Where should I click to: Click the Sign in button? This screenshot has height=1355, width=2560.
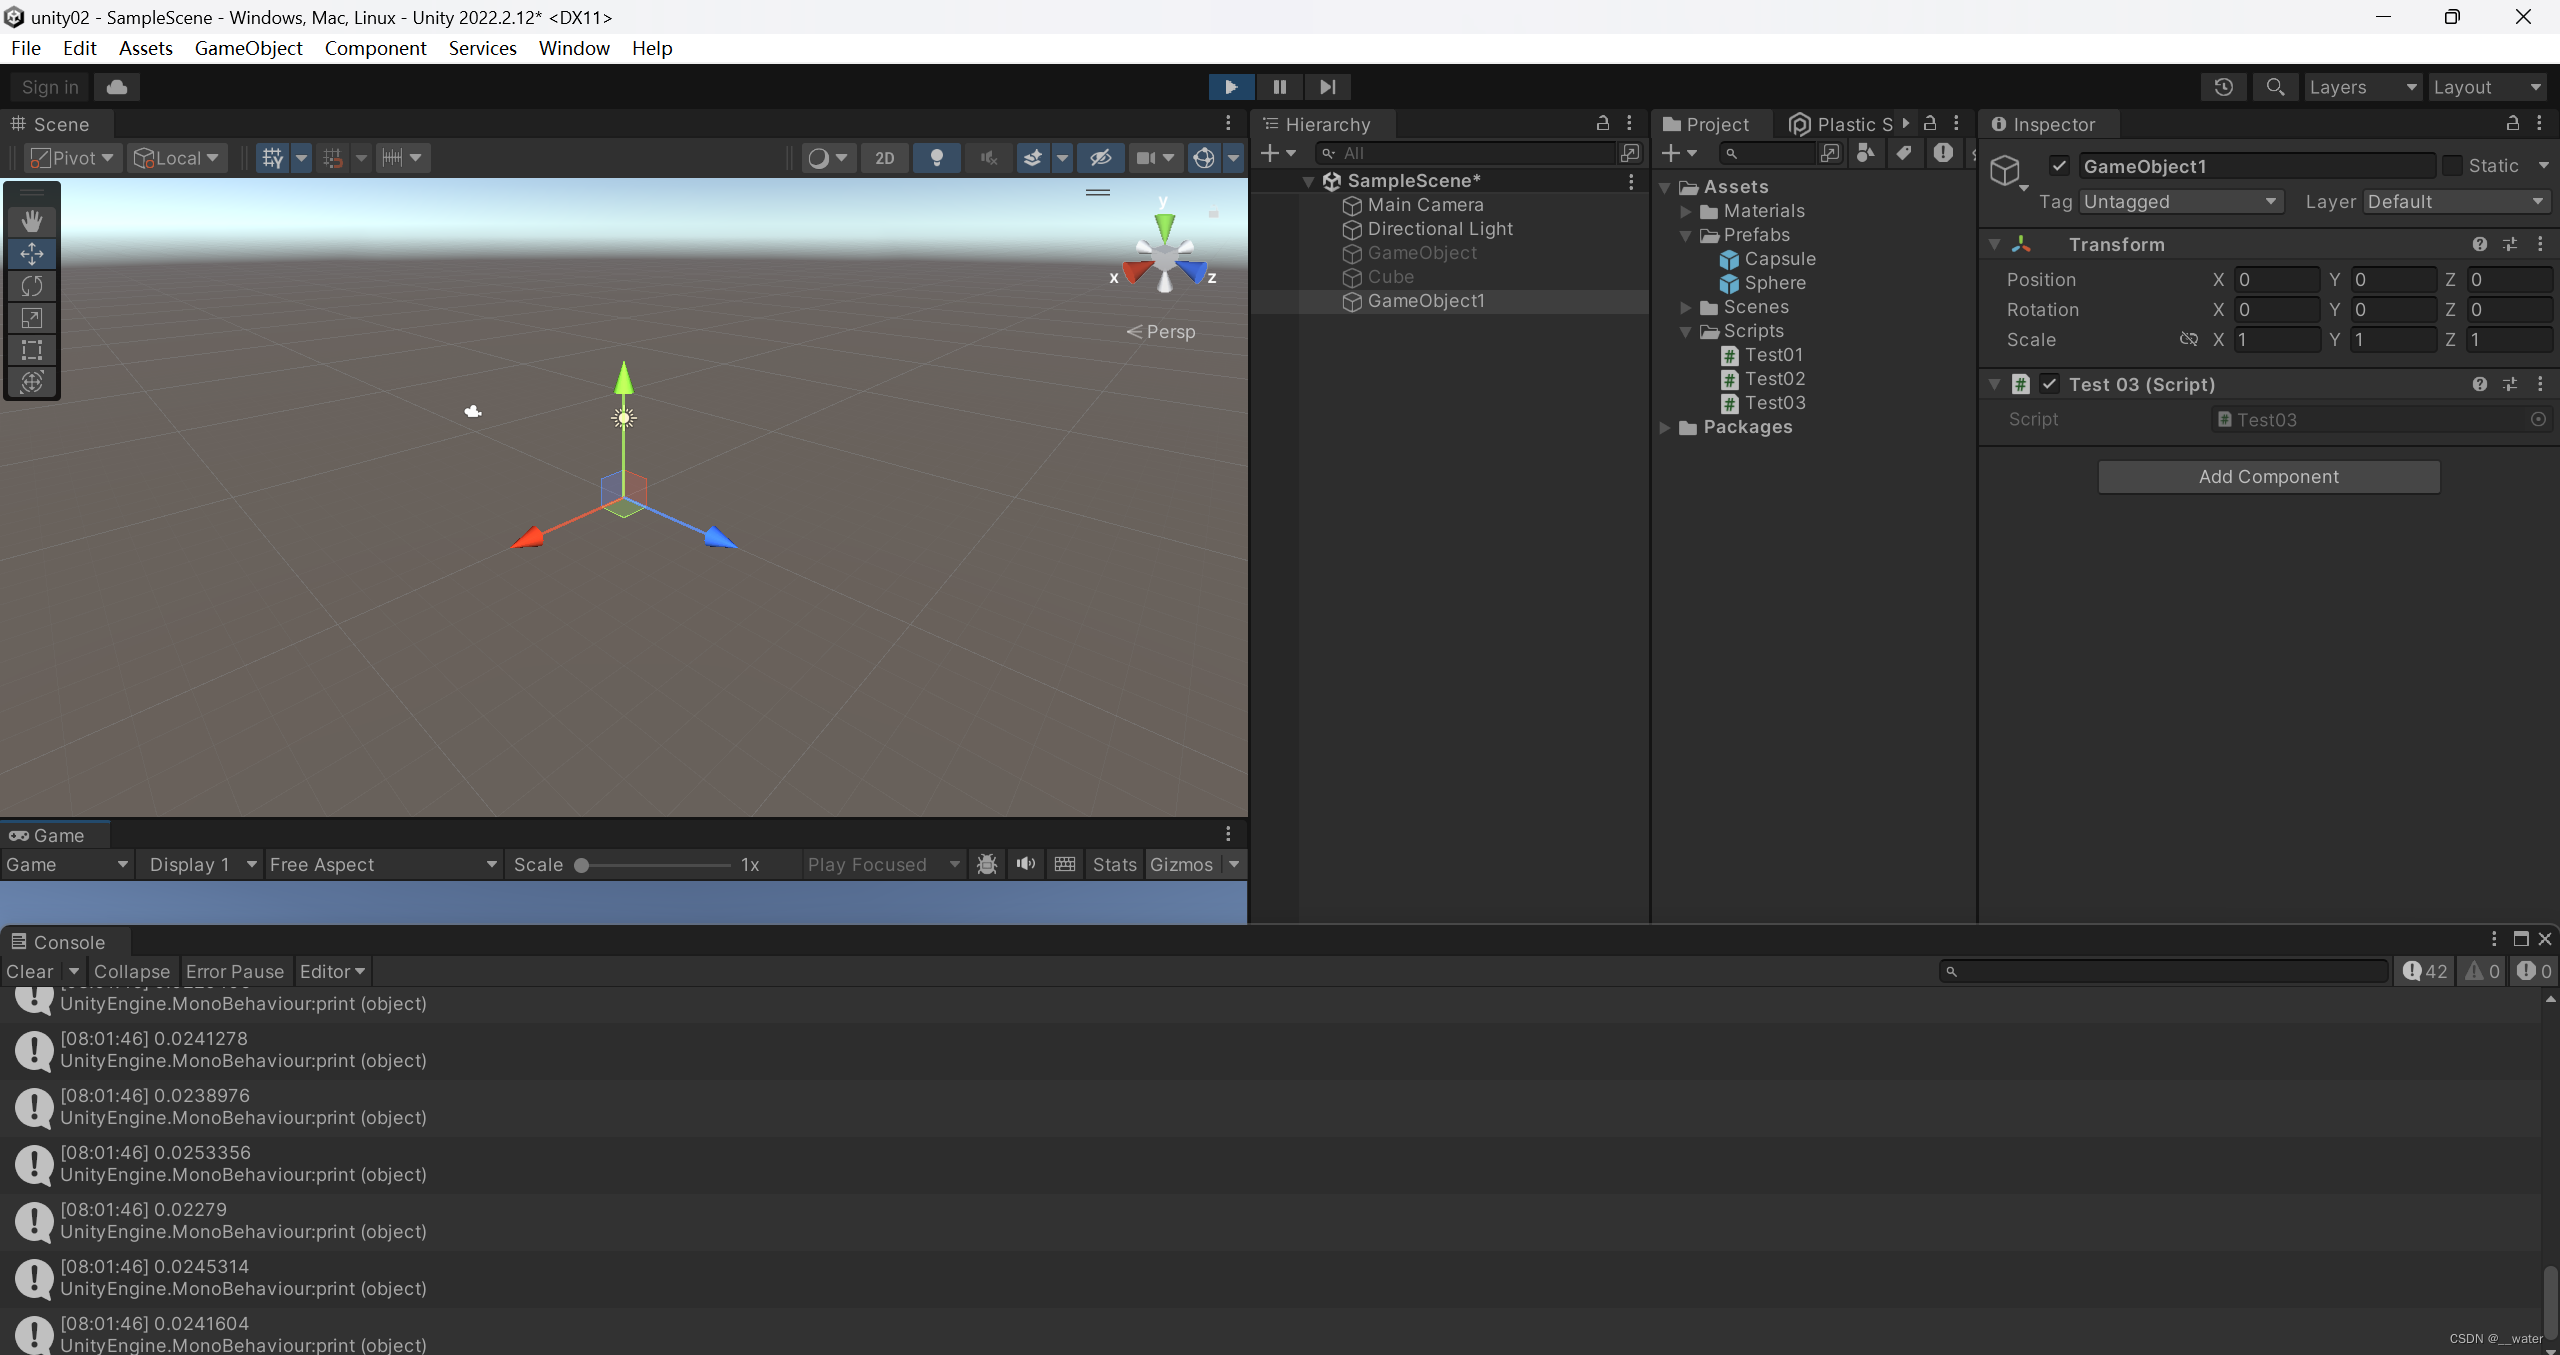click(49, 87)
